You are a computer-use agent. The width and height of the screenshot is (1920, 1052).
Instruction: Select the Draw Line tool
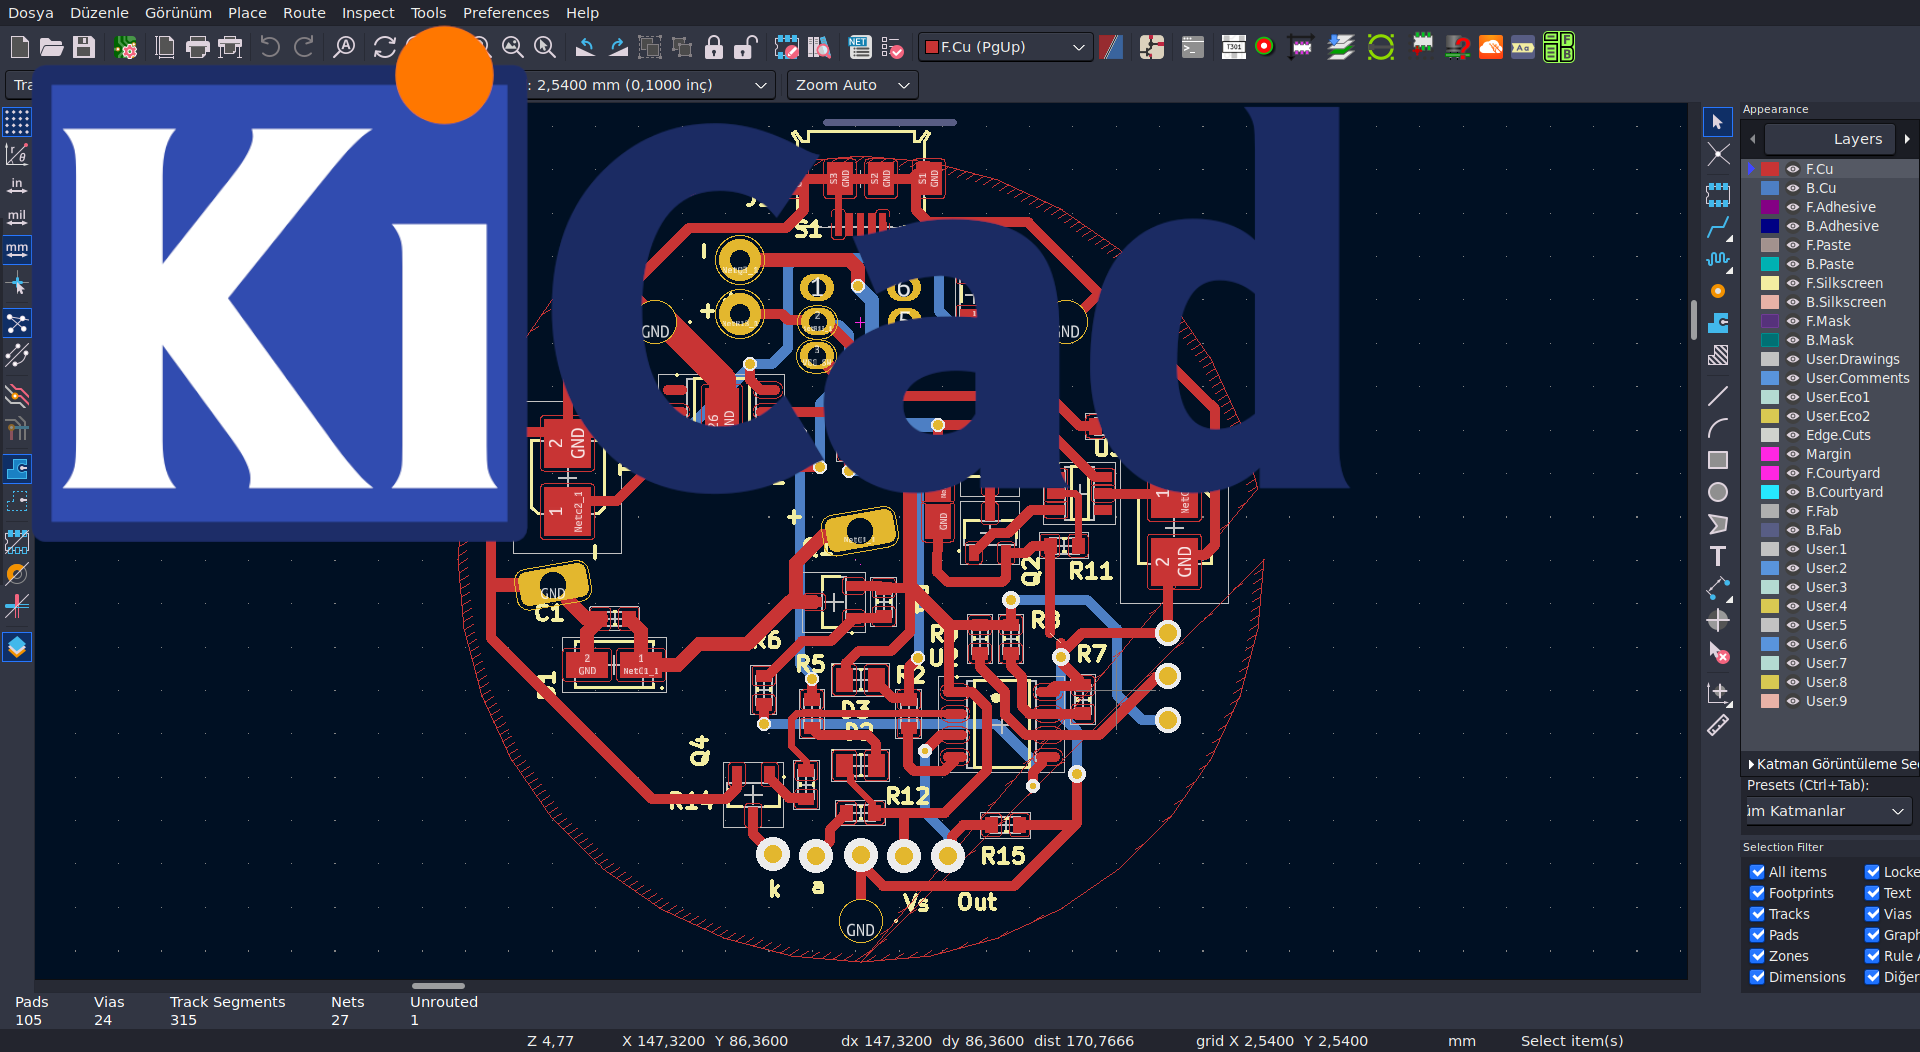tap(1718, 396)
